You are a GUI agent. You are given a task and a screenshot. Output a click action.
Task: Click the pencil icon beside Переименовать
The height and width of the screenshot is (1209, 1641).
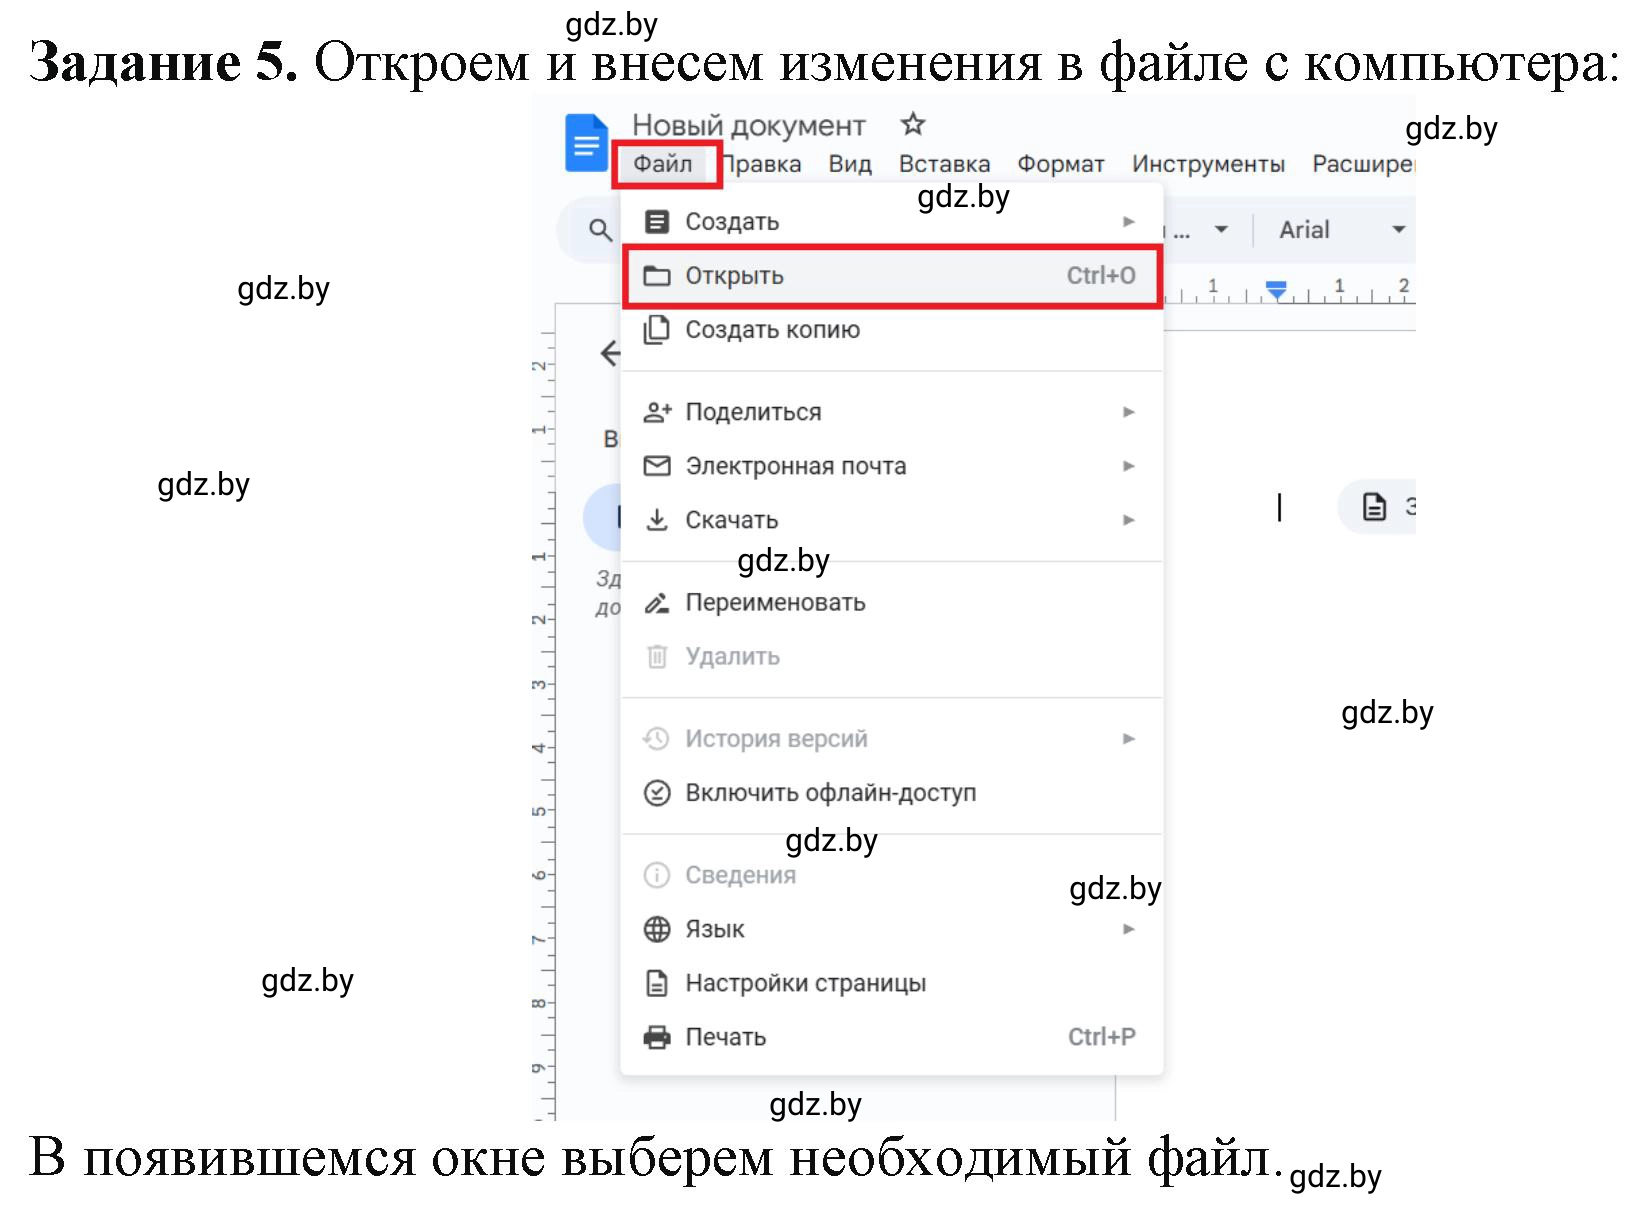pos(656,603)
